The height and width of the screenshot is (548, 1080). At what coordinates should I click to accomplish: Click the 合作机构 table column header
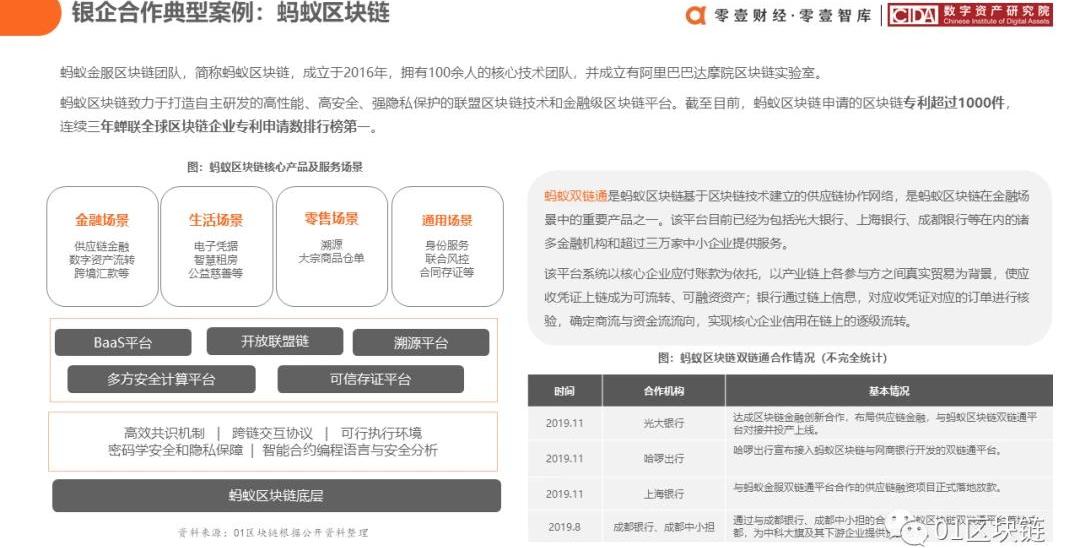point(664,391)
